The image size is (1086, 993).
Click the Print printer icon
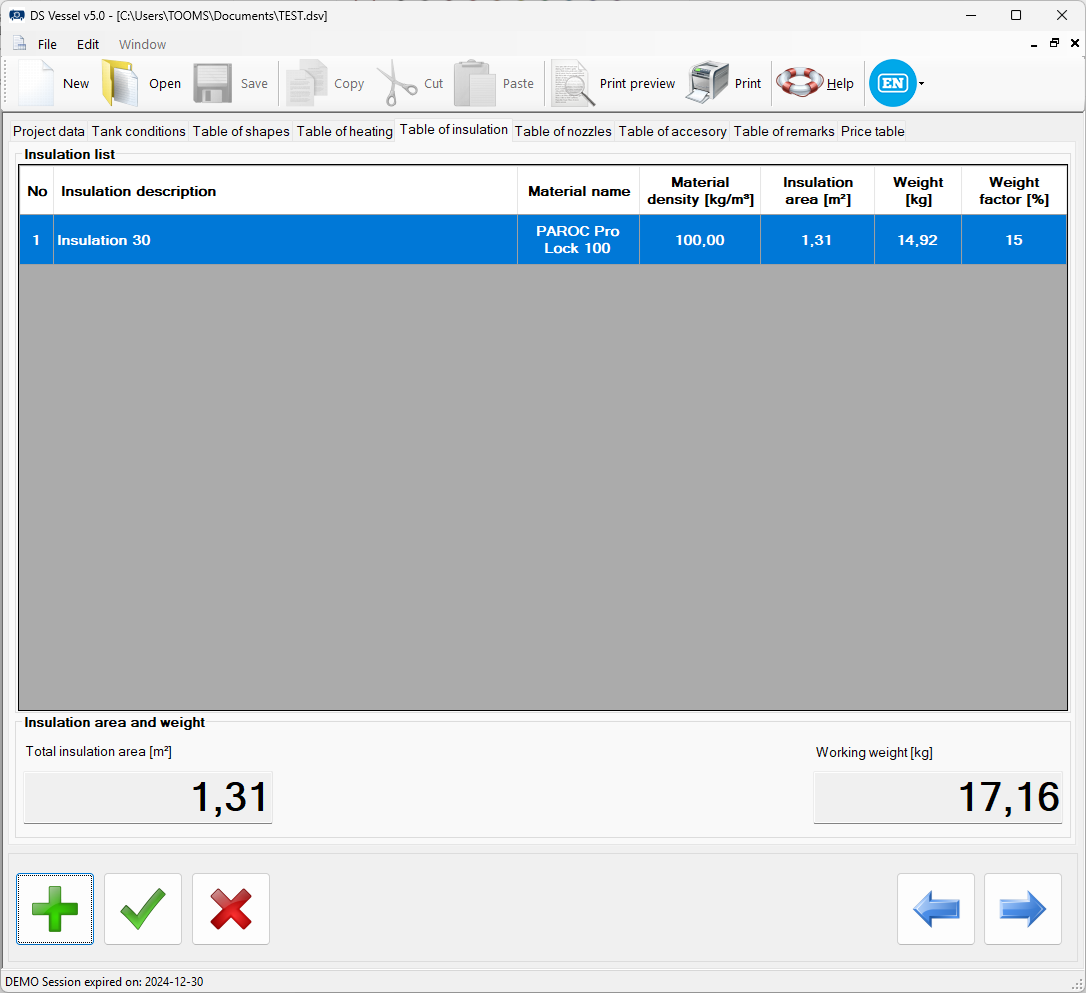pos(707,84)
